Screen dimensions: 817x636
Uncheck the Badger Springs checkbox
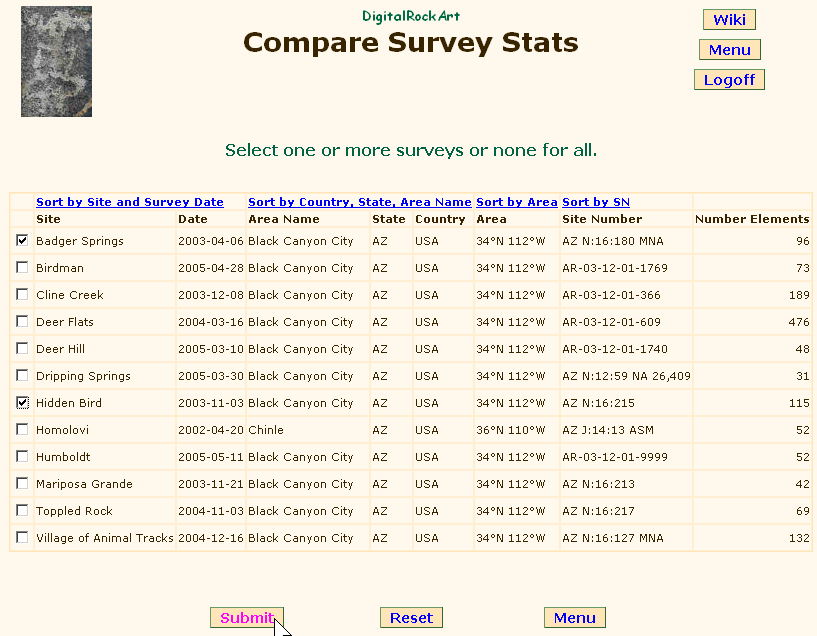click(x=22, y=241)
